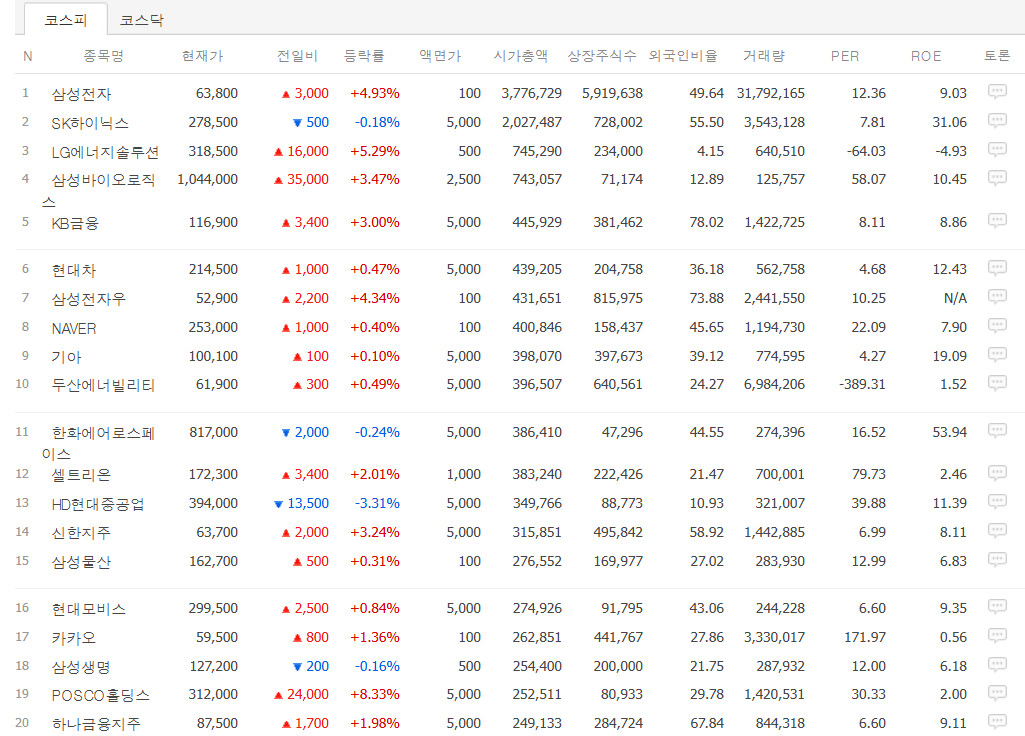Select POSCO홀딩스 change rate +8.33%
The width and height of the screenshot is (1025, 736).
pos(375,694)
